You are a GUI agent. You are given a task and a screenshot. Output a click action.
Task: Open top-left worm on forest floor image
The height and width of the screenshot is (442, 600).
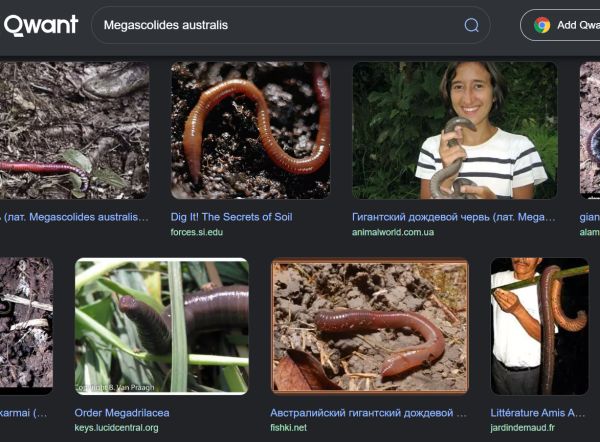[x=74, y=130]
